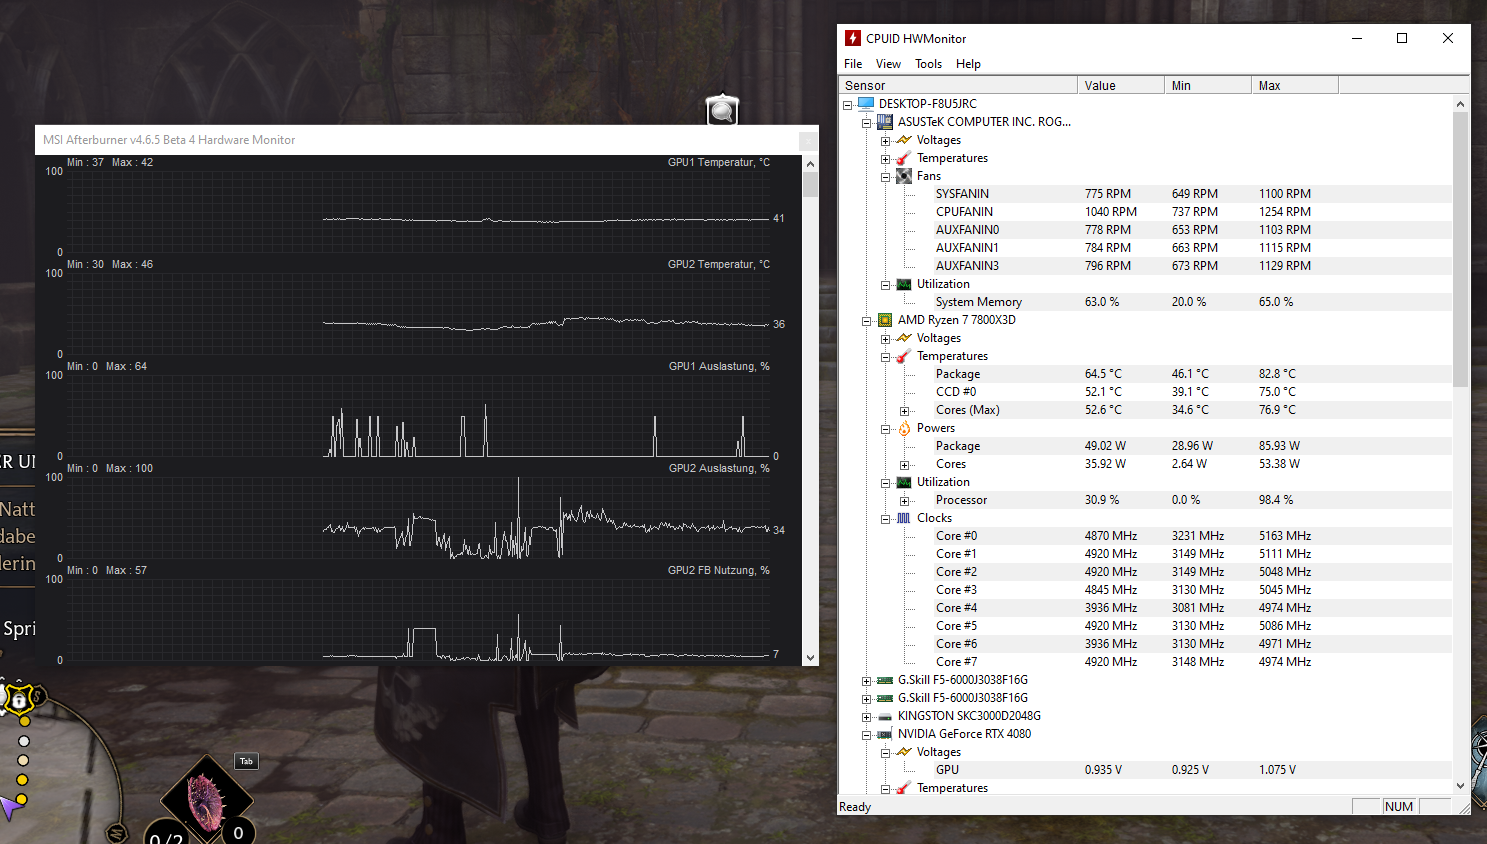Click the GPU2 FB Nutzung graph in Afterburner
Screen dimensions: 1487x844
[418, 620]
